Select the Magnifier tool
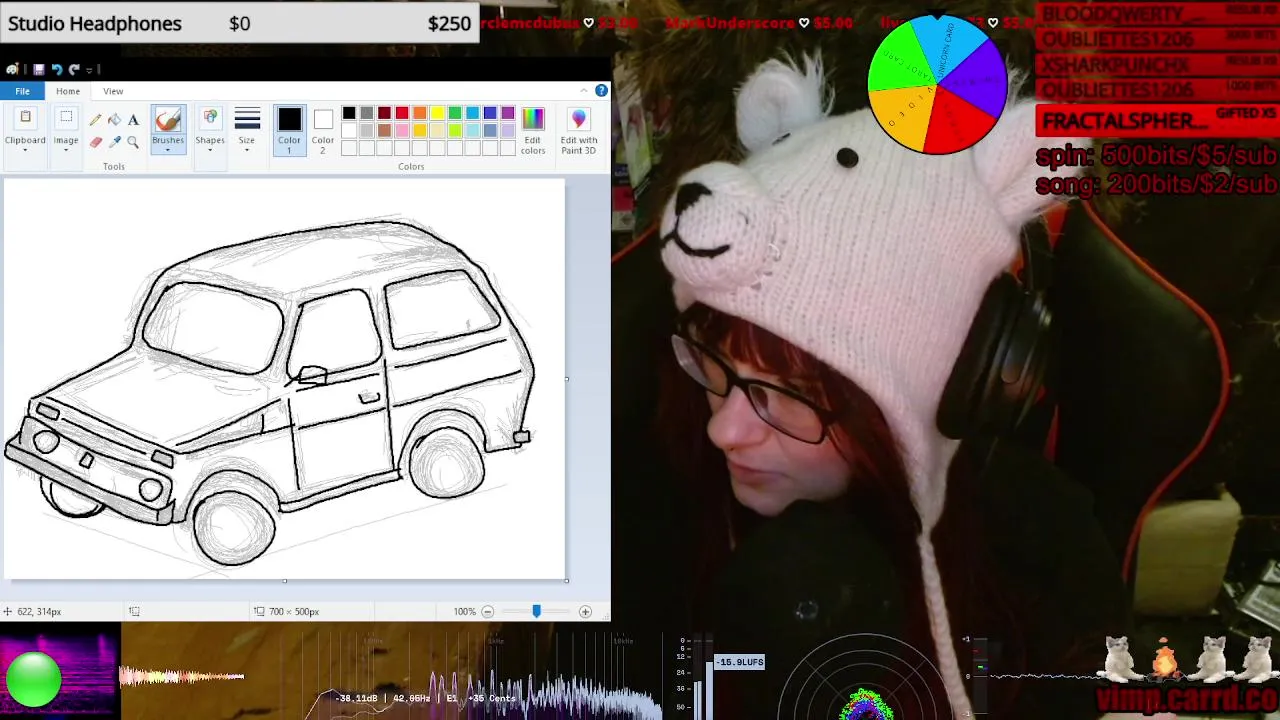1280x720 pixels. (133, 142)
